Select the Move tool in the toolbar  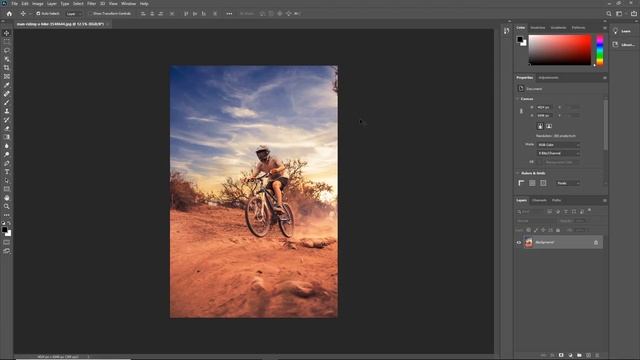(x=7, y=33)
